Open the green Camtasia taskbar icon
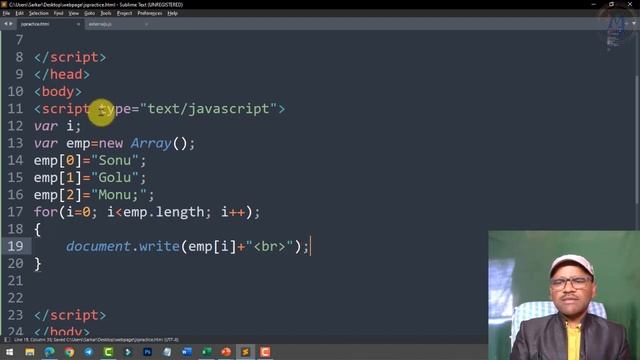640x360 pixels. pyautogui.click(x=108, y=352)
